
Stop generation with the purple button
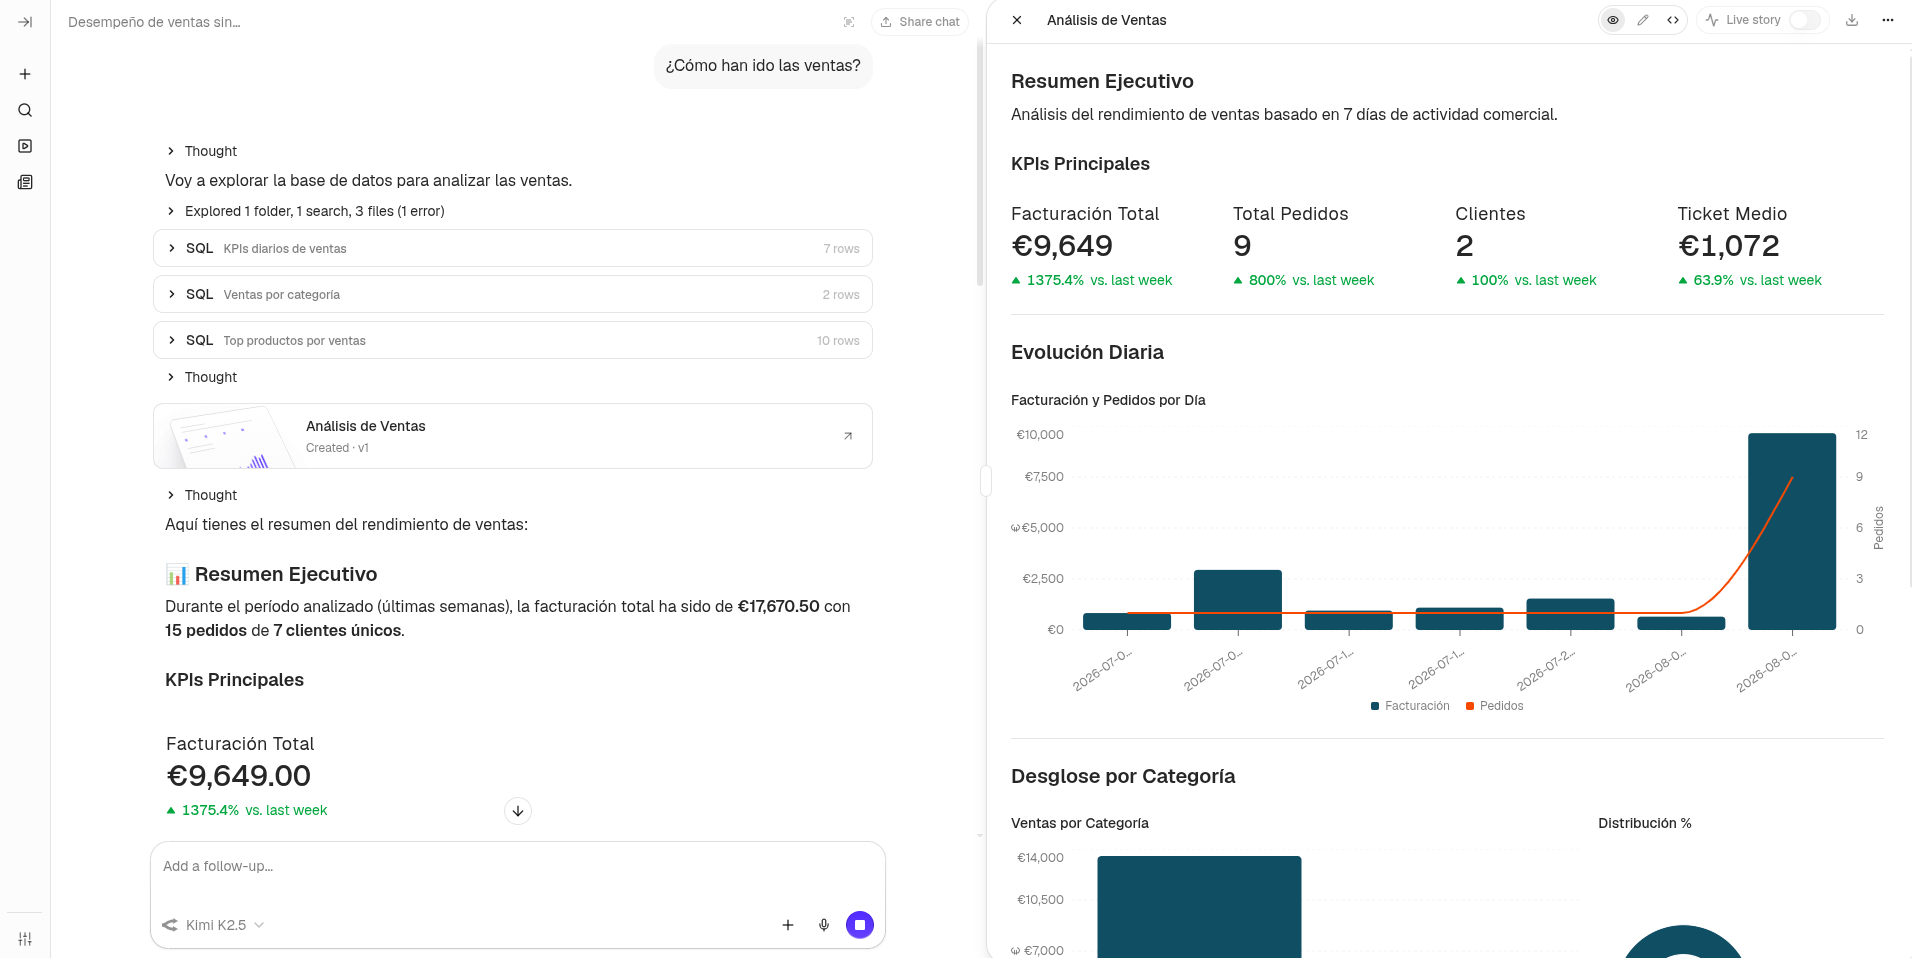(x=860, y=925)
